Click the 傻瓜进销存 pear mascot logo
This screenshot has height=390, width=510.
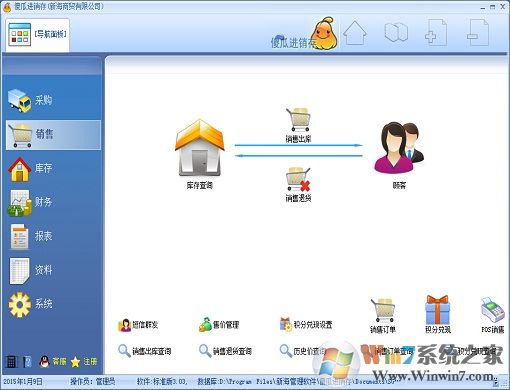[323, 33]
